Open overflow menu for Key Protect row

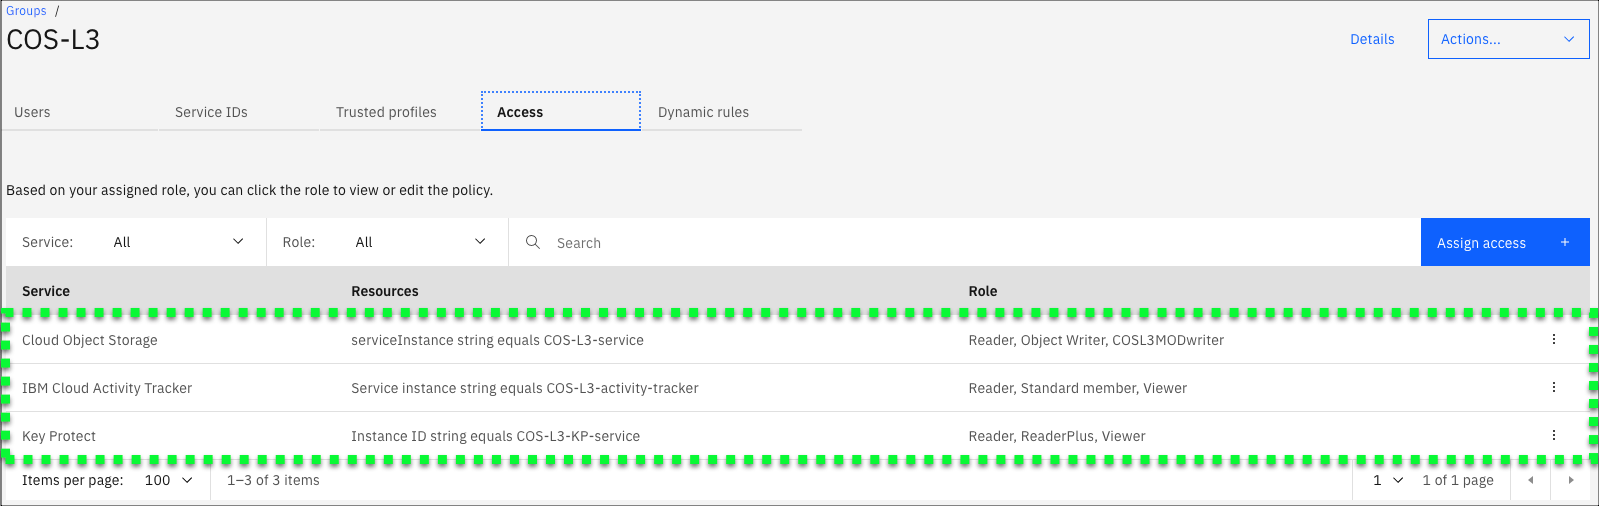[x=1553, y=435]
